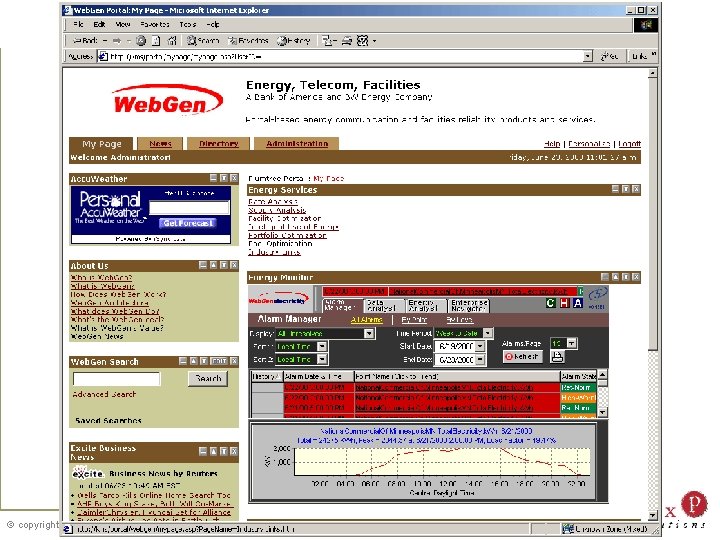Open the IE Favorites toolbar button
The image size is (720, 540).
click(x=248, y=41)
